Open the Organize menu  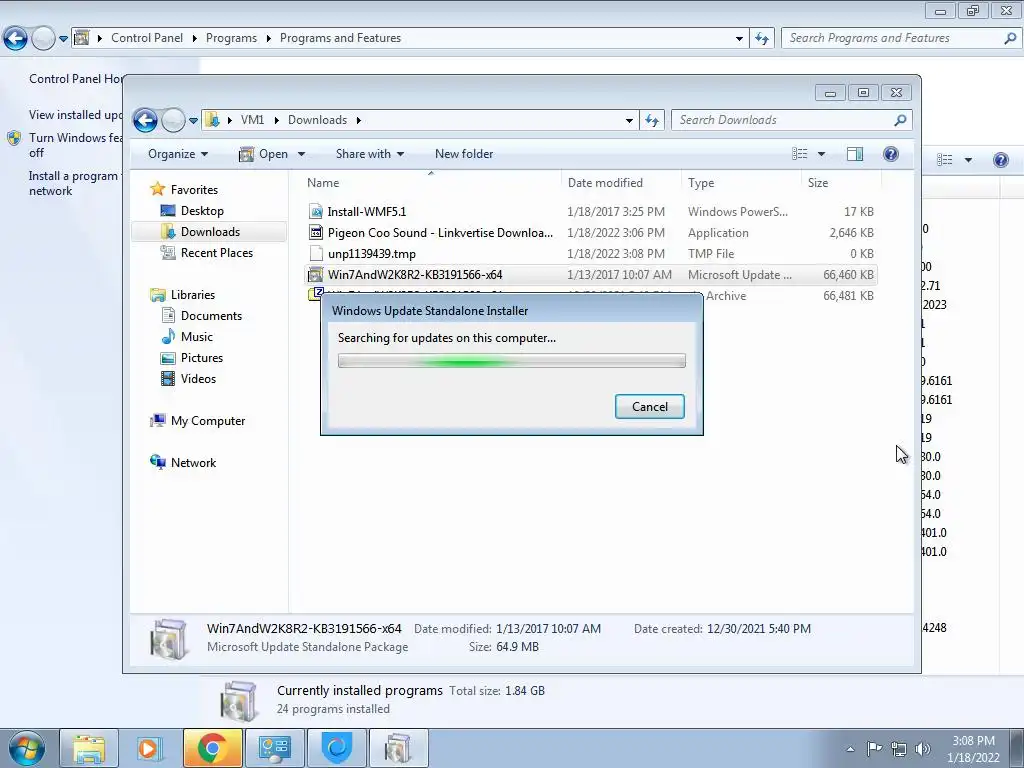[x=178, y=154]
